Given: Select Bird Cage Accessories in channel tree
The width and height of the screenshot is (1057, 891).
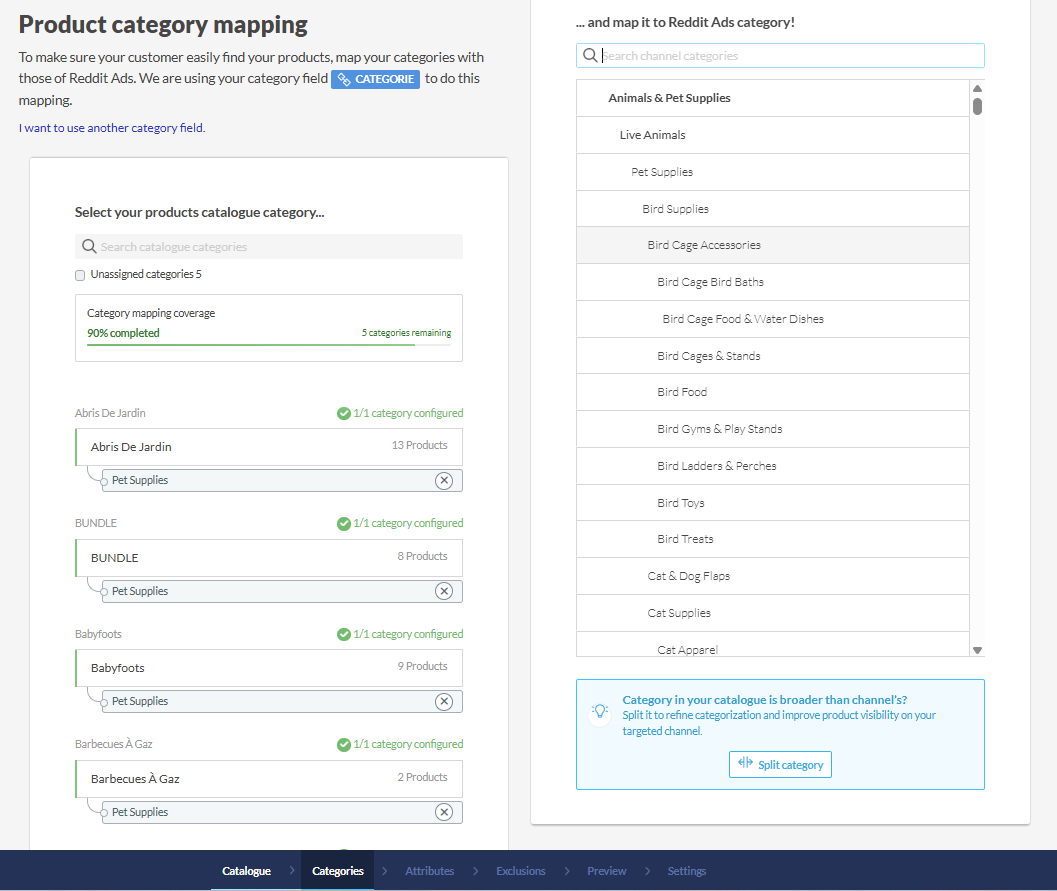Looking at the screenshot, I should pyautogui.click(x=704, y=245).
